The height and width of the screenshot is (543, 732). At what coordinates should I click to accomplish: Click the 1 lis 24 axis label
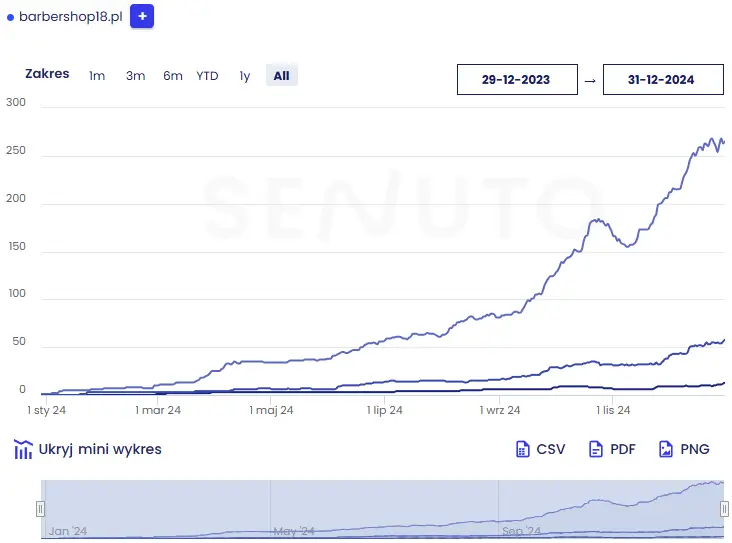613,410
